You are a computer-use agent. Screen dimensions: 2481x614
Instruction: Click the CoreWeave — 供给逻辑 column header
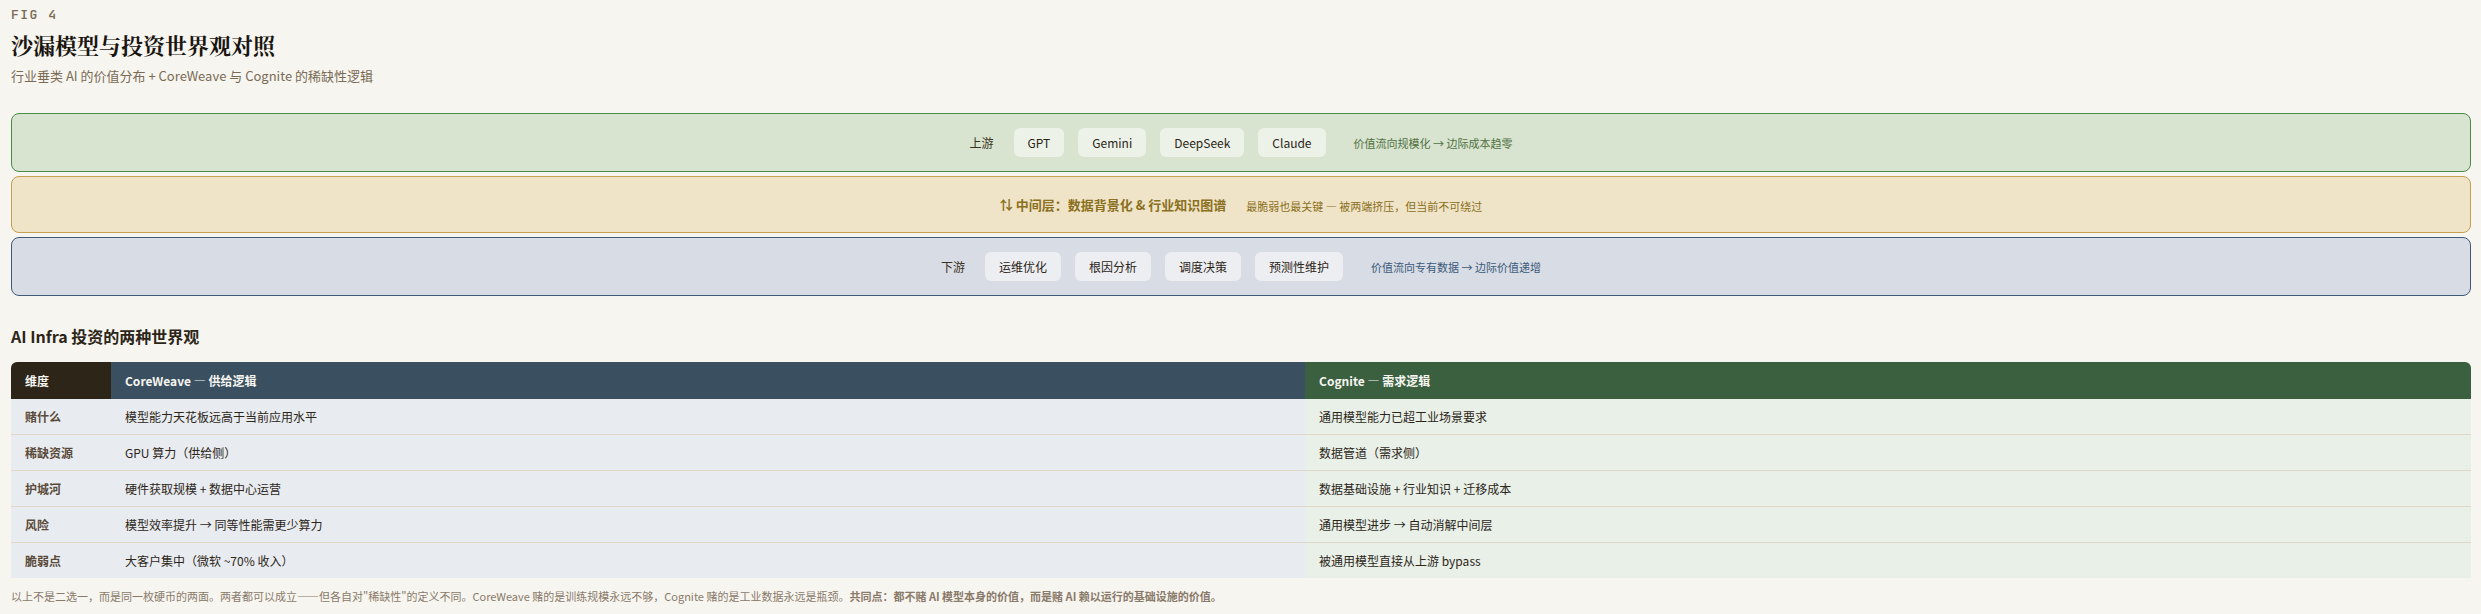708,381
